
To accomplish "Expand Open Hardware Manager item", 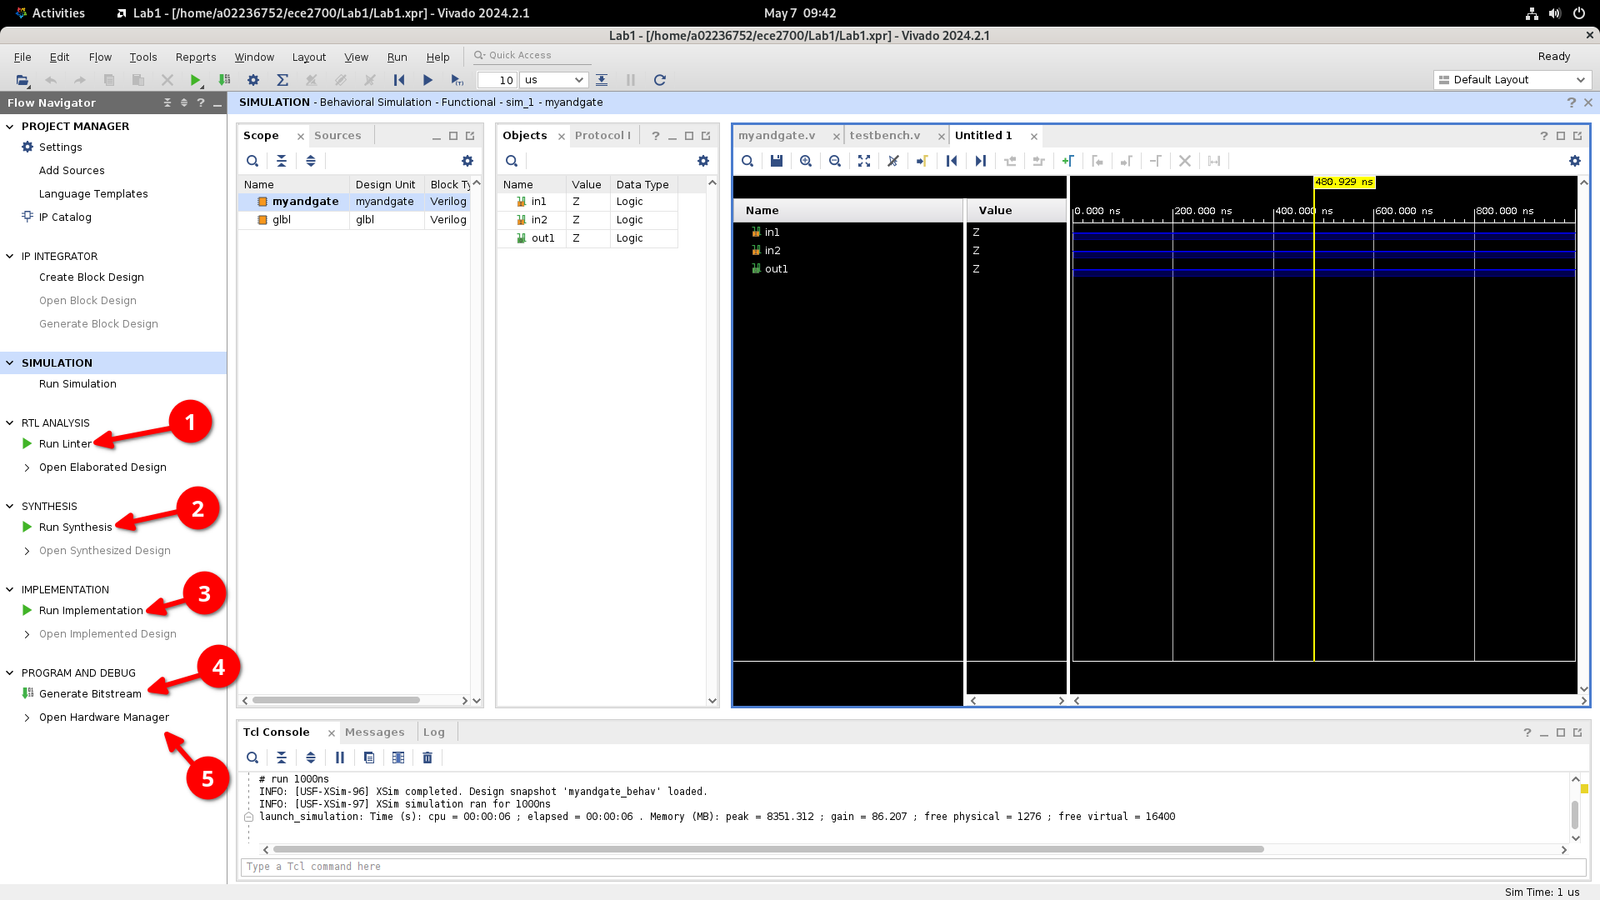I will [x=27, y=717].
